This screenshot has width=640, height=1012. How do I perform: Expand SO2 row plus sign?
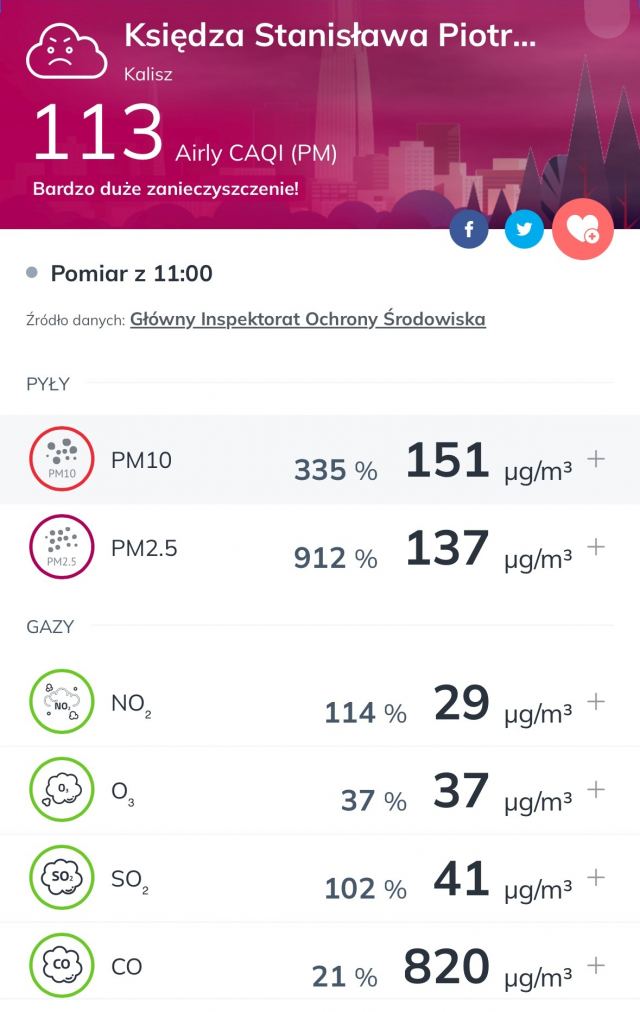(596, 877)
